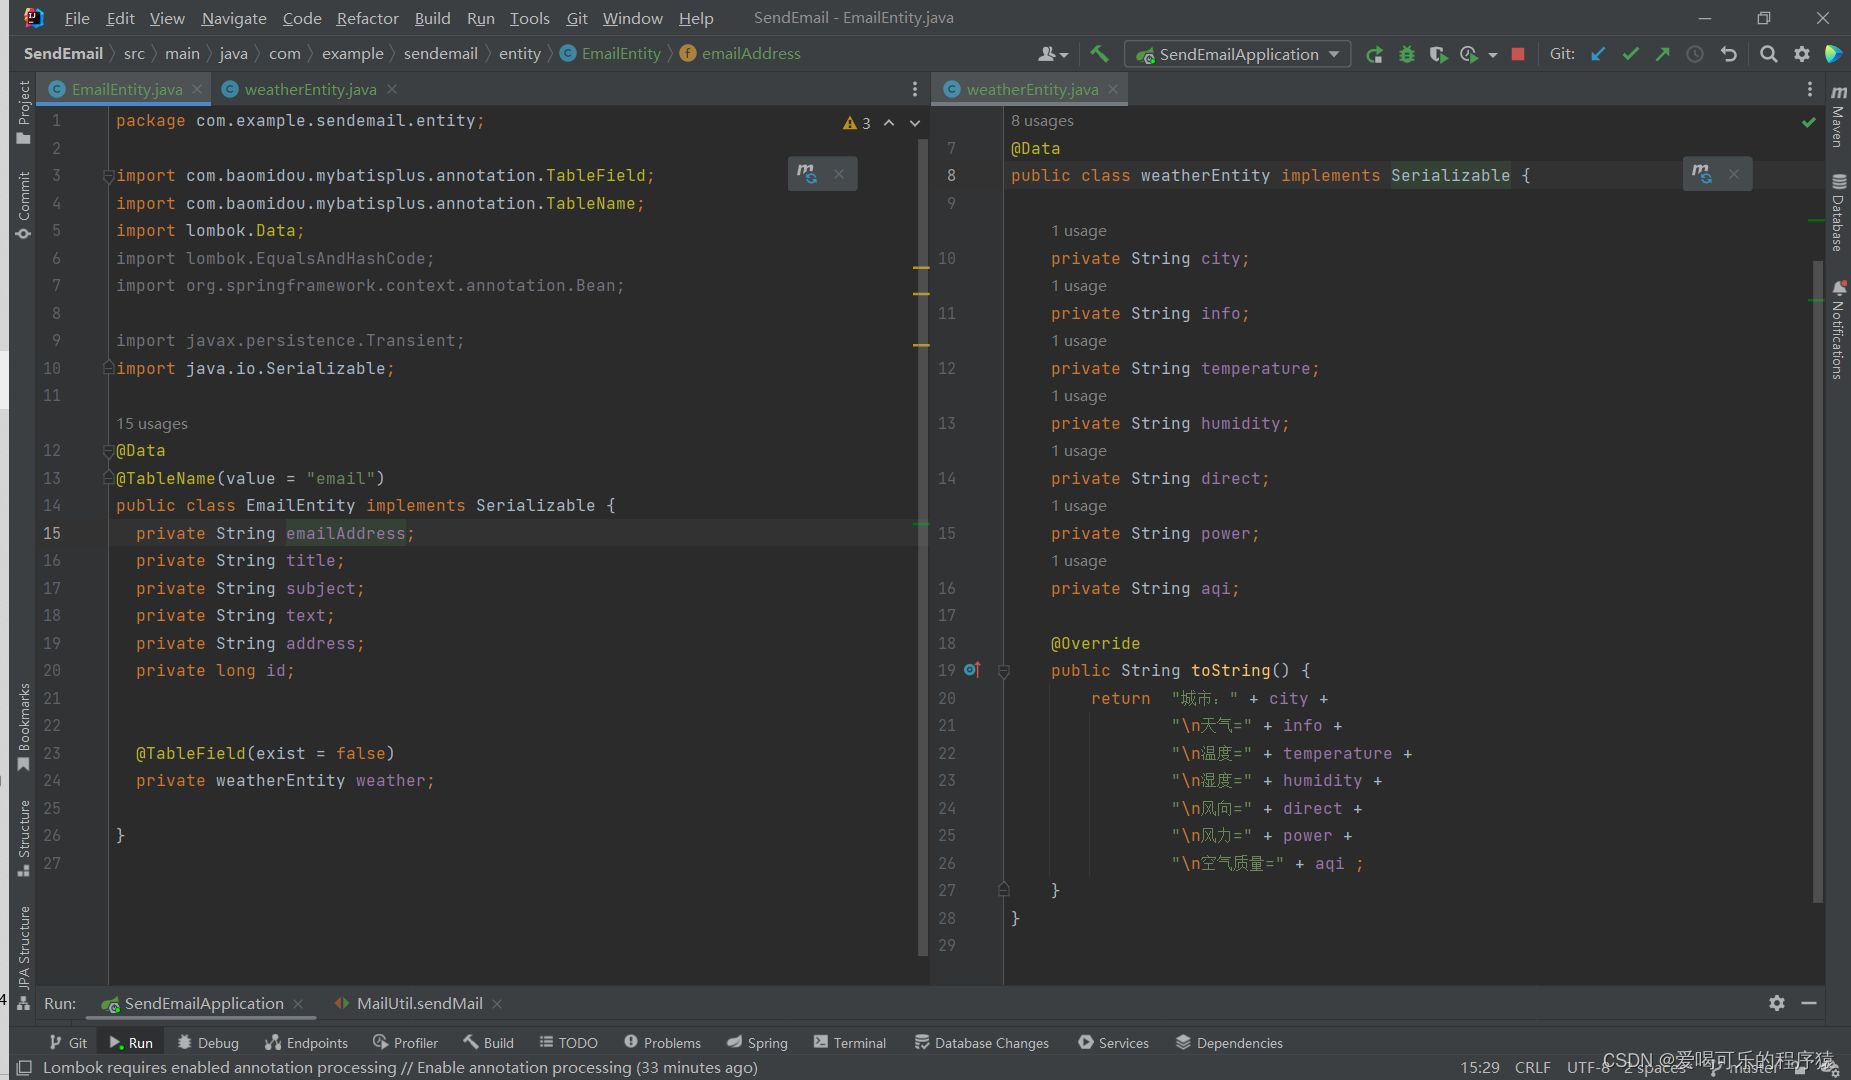Click the toString override gutter icon on line 19

[x=972, y=670]
